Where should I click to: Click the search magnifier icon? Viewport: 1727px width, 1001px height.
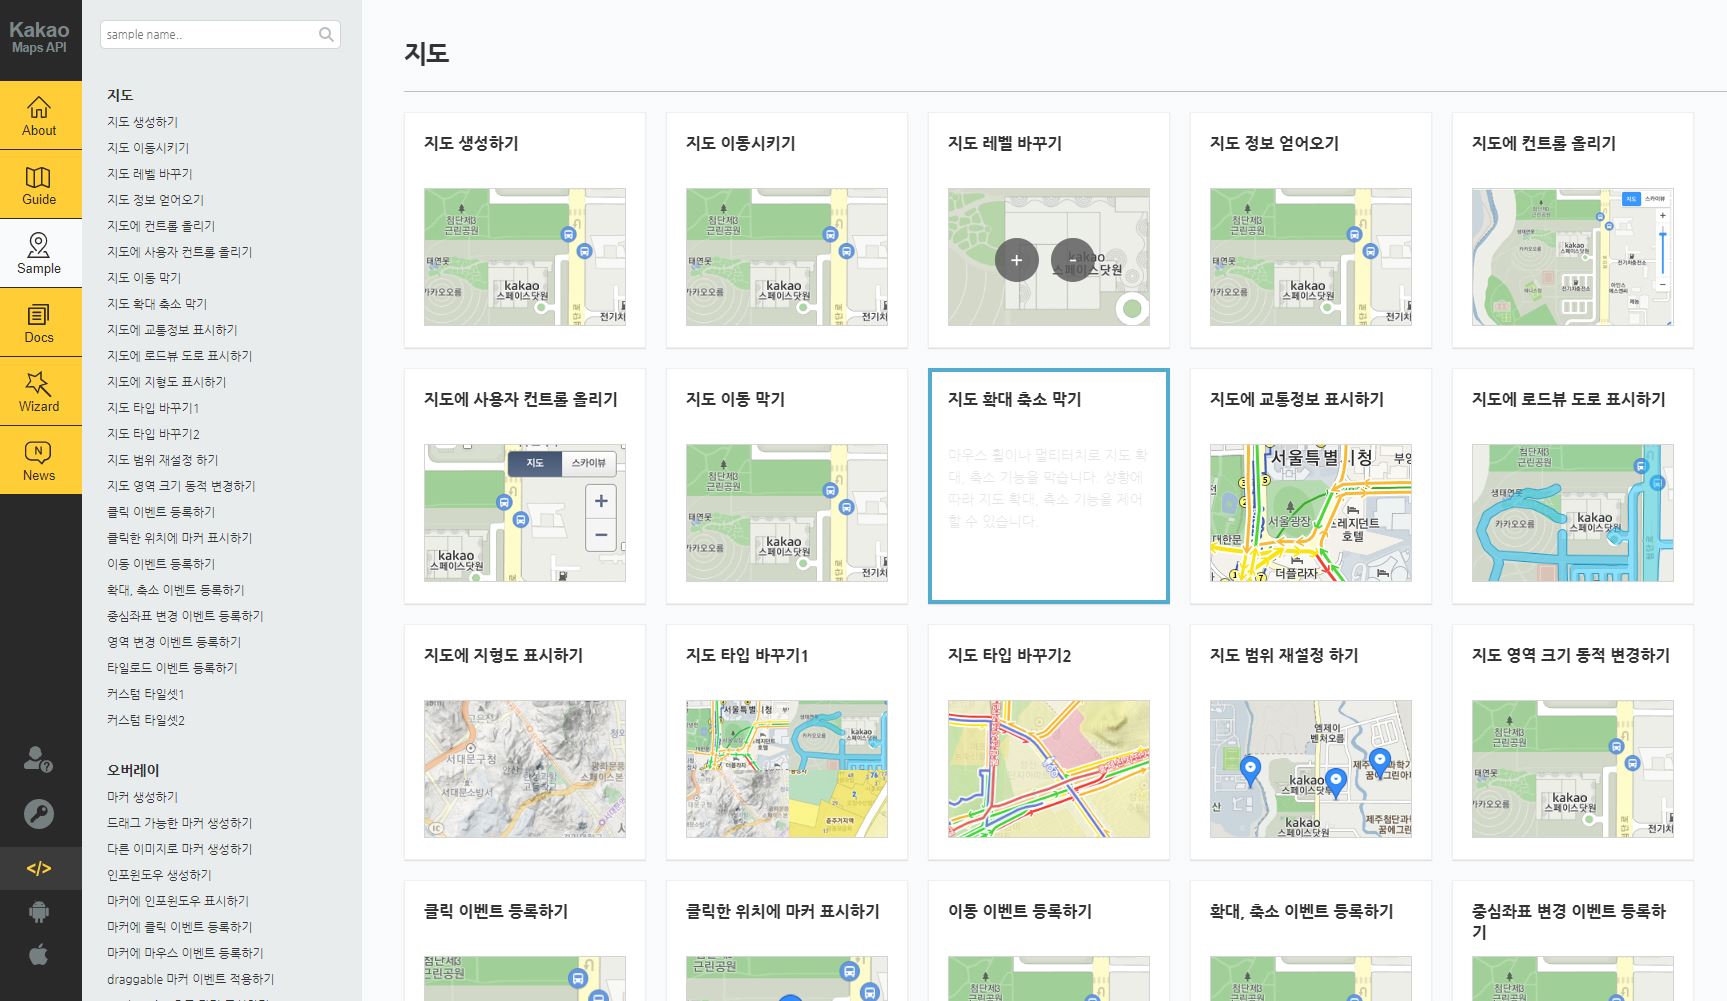(x=326, y=35)
